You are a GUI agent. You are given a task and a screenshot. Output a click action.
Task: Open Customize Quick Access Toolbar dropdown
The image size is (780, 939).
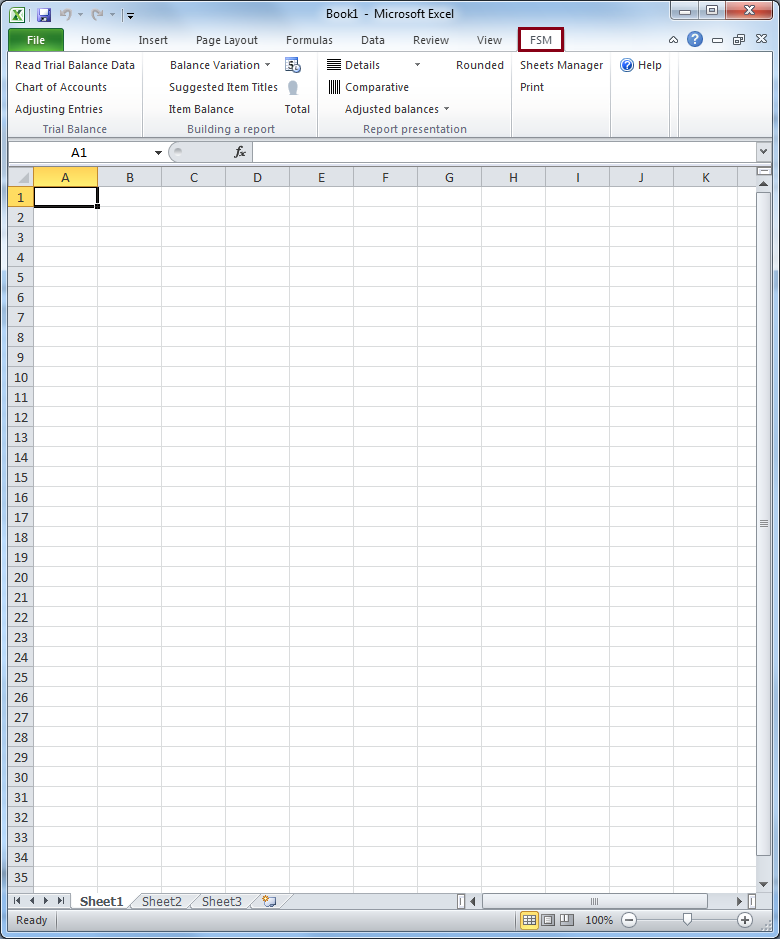click(x=131, y=16)
